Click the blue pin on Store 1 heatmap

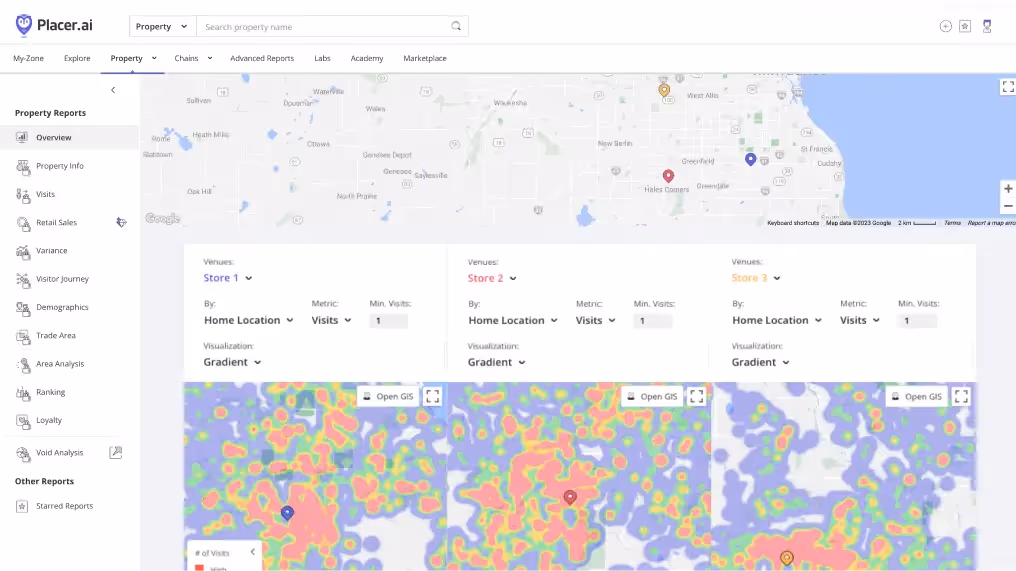coord(287,513)
